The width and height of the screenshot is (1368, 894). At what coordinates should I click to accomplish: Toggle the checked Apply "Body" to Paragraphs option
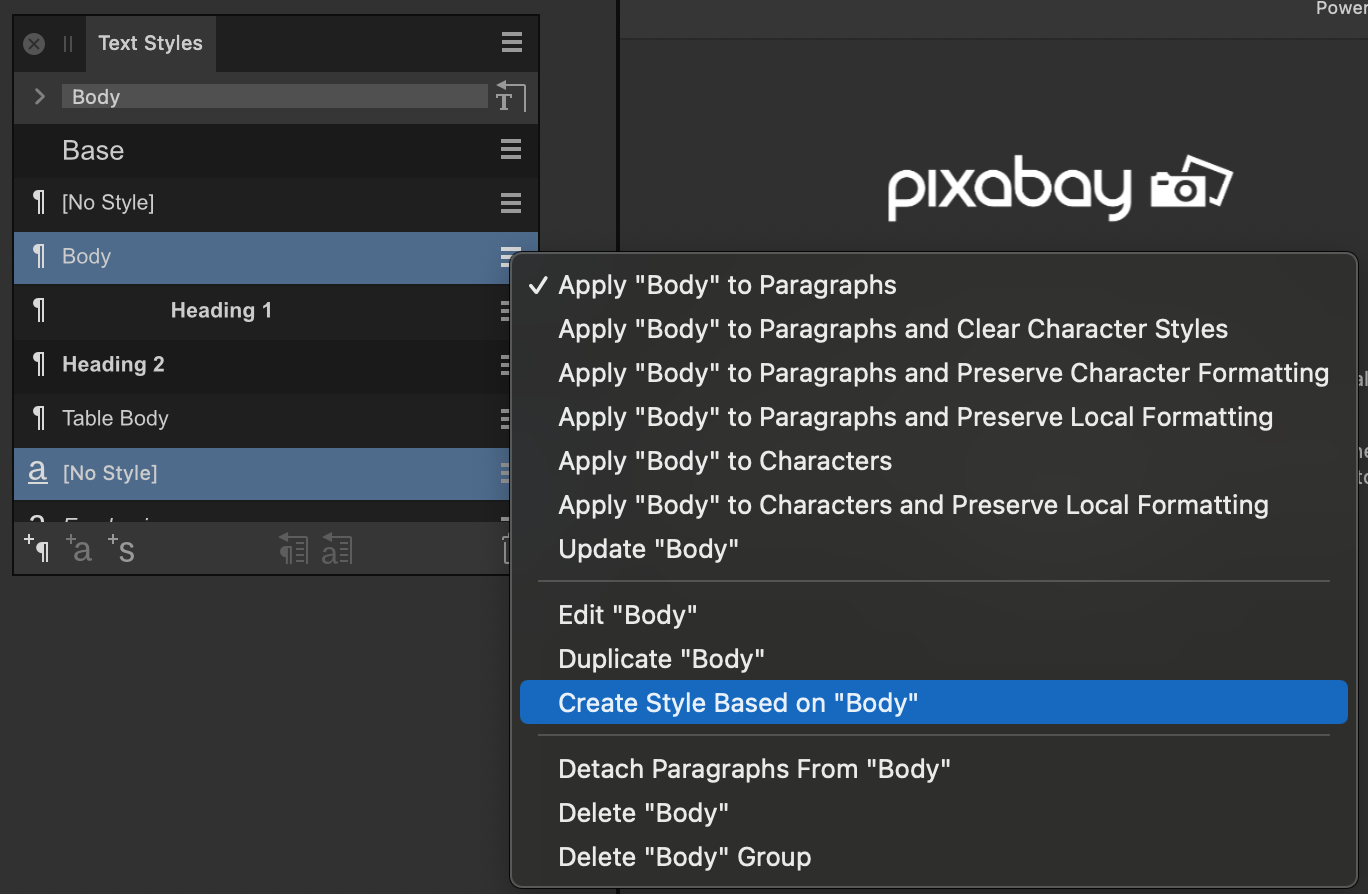tap(727, 284)
